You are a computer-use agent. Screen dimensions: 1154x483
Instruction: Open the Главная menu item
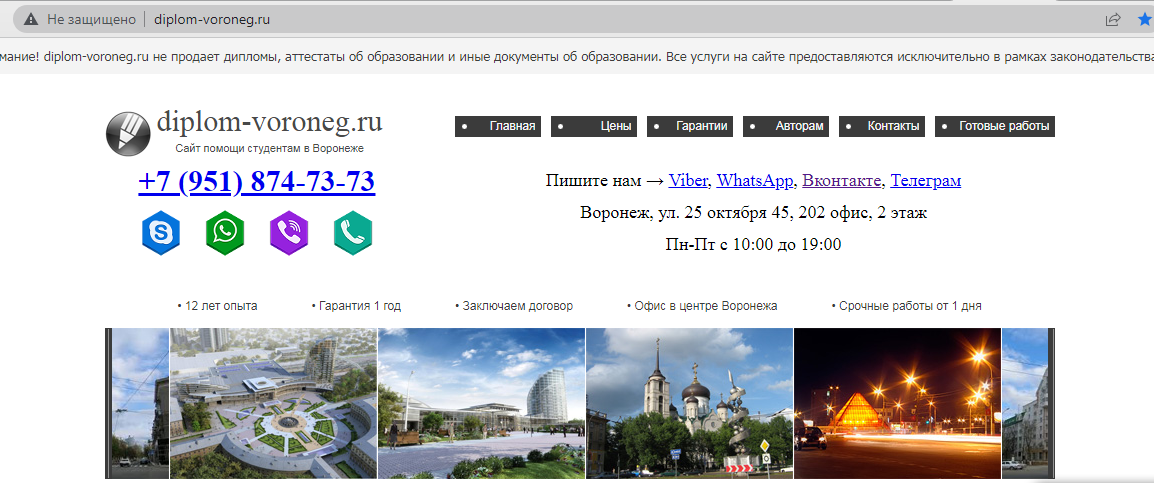(498, 126)
